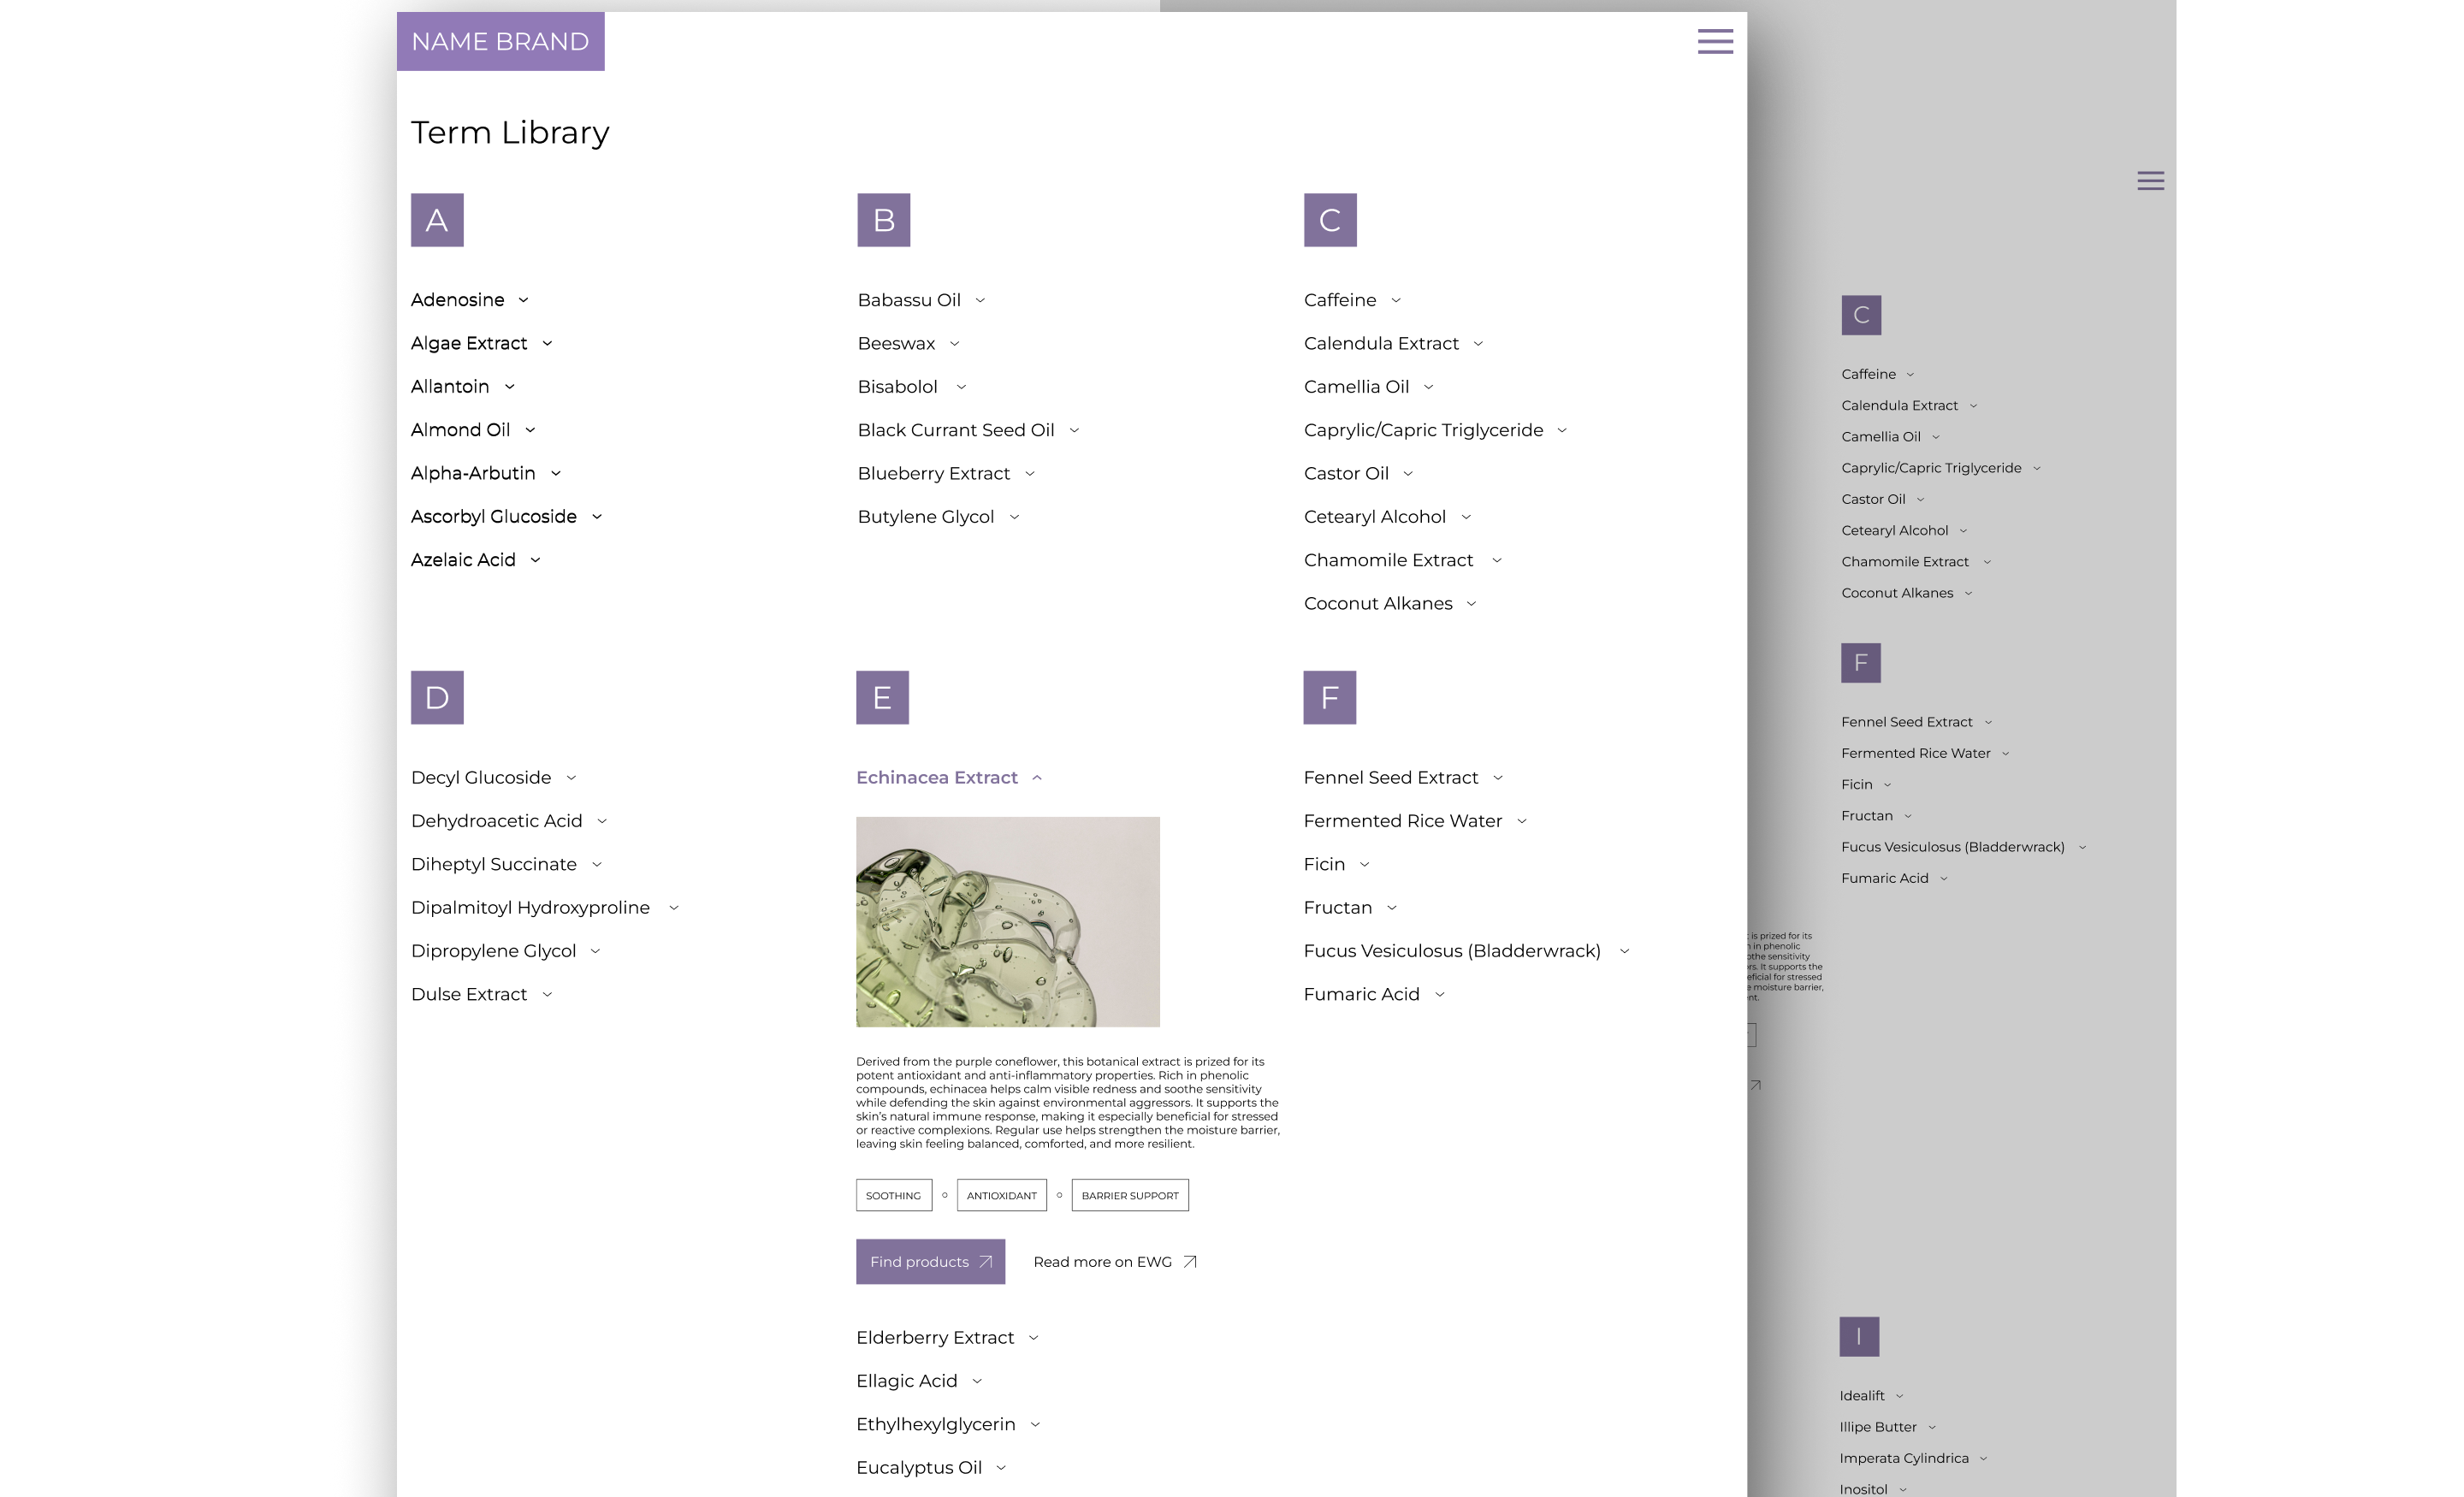The image size is (2464, 1497).
Task: Open the Read more on EWG link
Action: 1102,1262
